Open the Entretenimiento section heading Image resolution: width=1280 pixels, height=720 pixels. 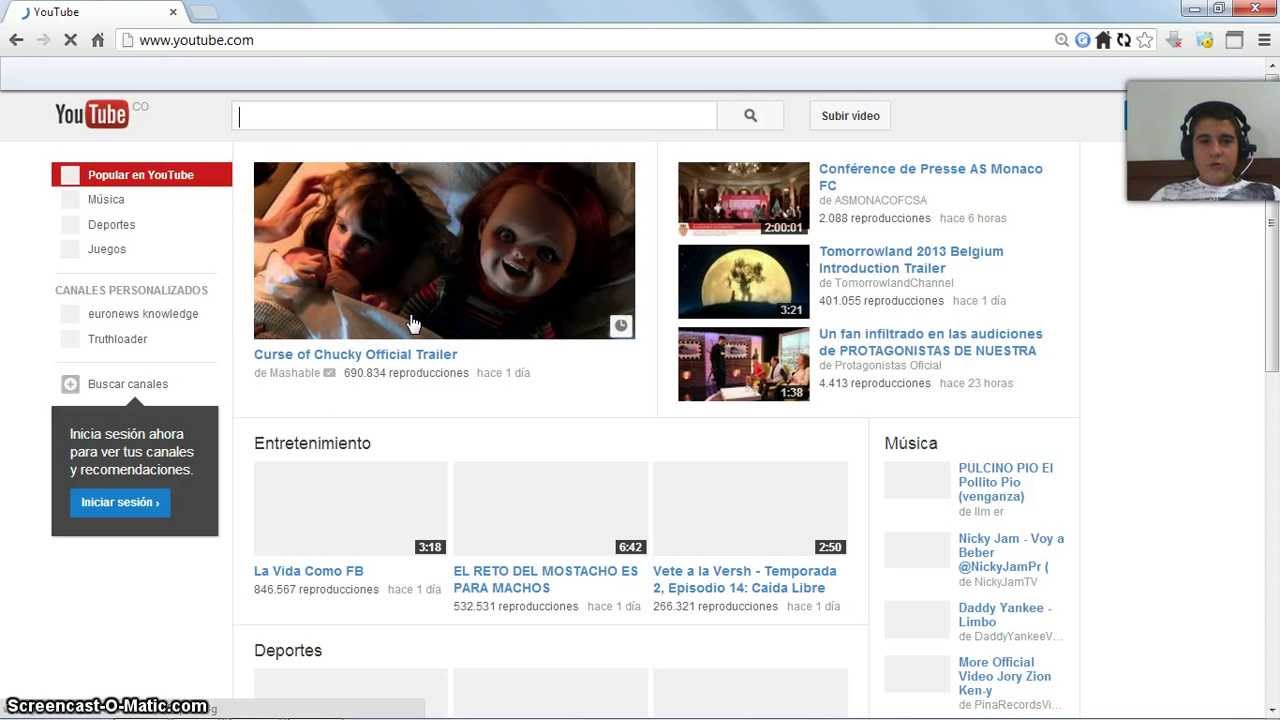(x=312, y=443)
